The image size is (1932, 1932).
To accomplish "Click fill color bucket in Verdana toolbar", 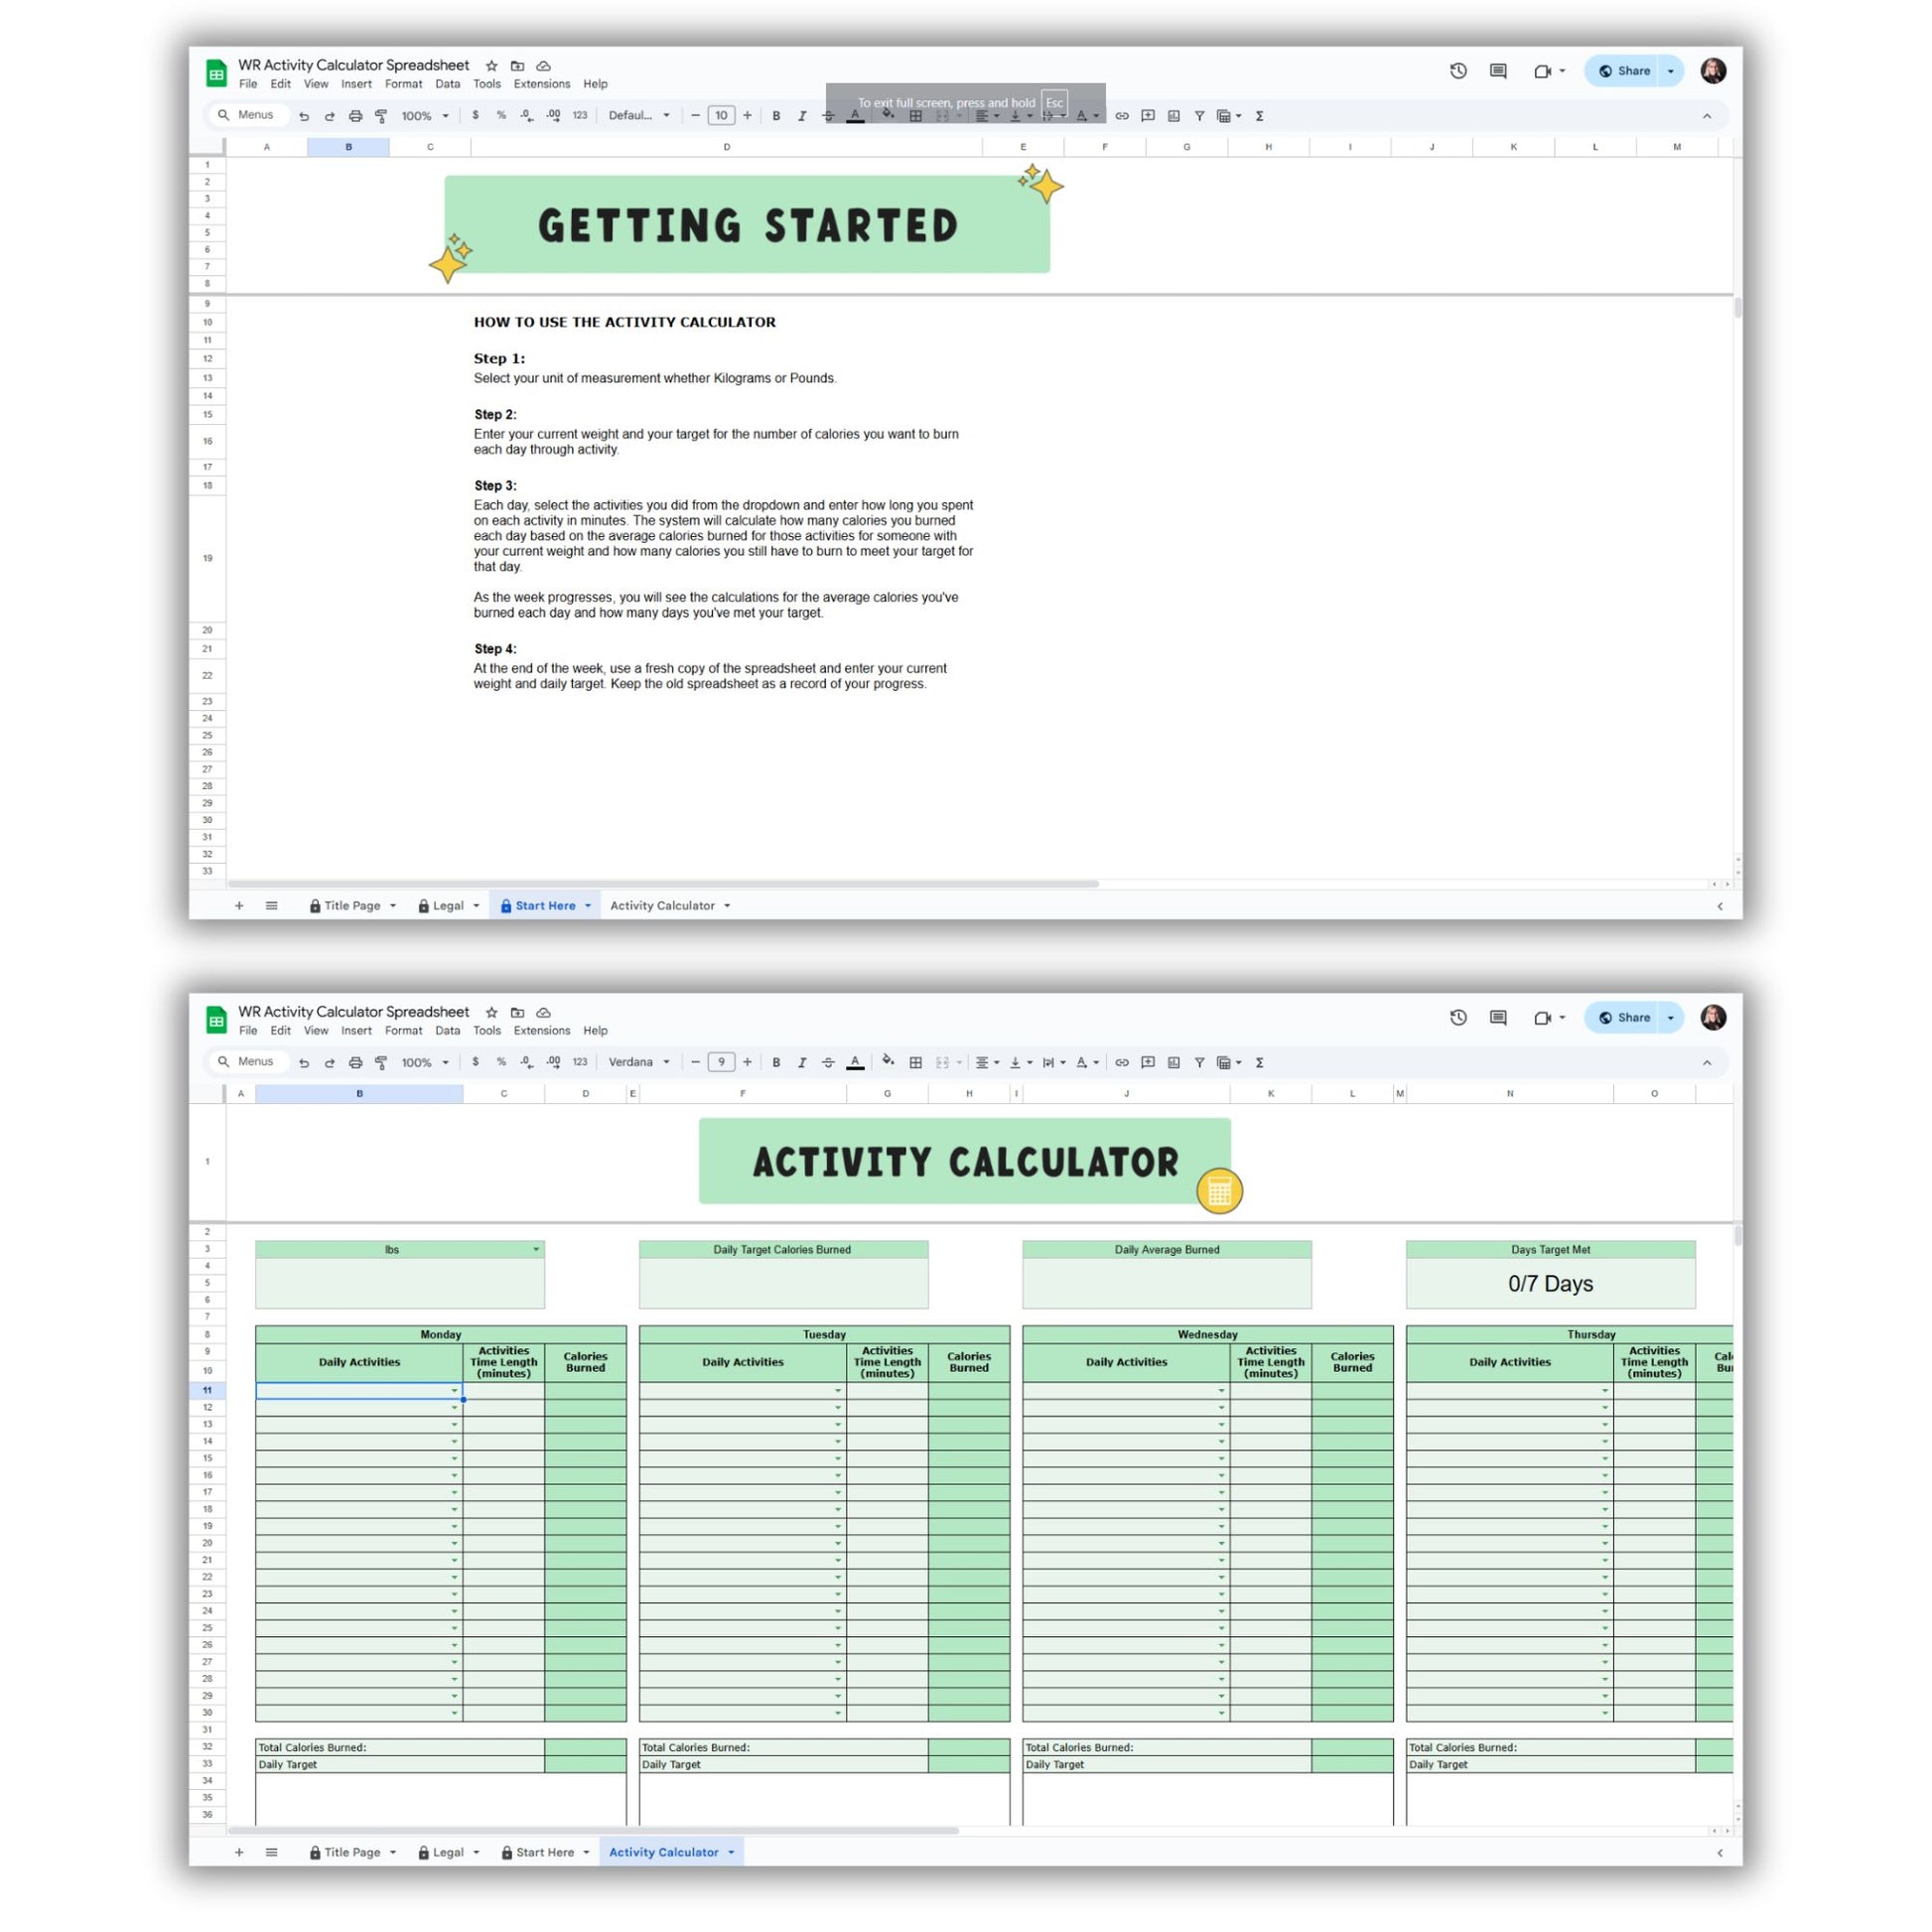I will click(x=887, y=1061).
